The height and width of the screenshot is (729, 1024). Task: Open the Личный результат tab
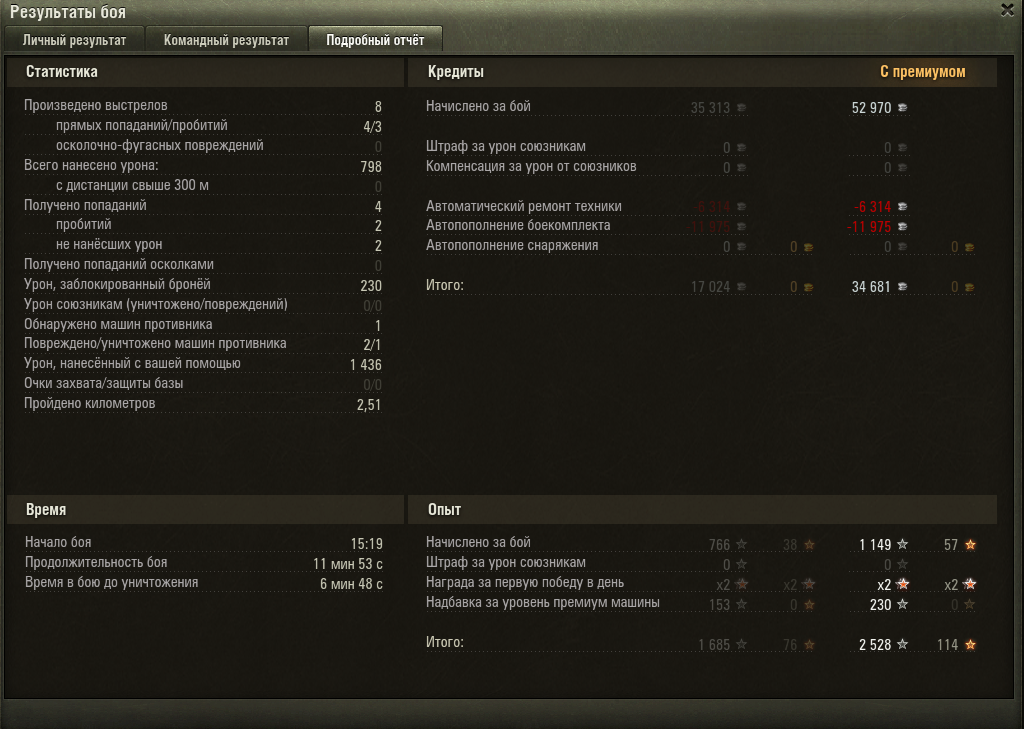click(x=74, y=40)
